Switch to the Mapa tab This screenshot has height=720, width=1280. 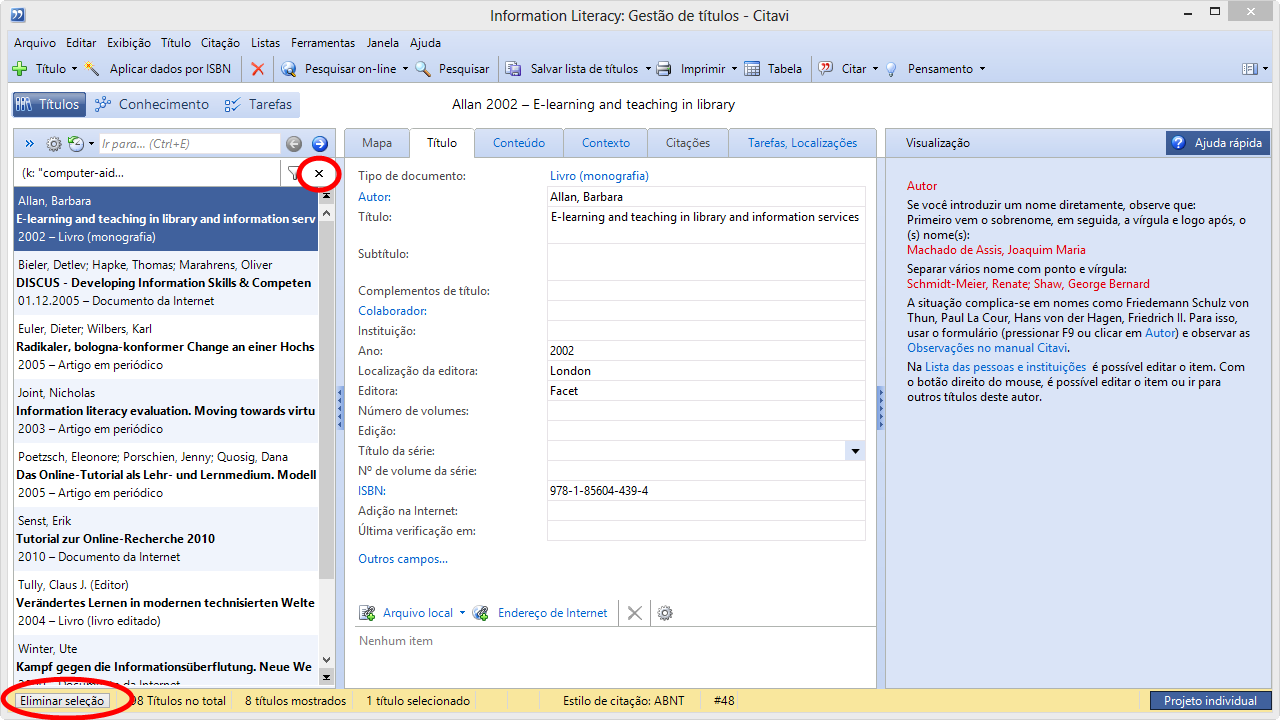click(377, 143)
